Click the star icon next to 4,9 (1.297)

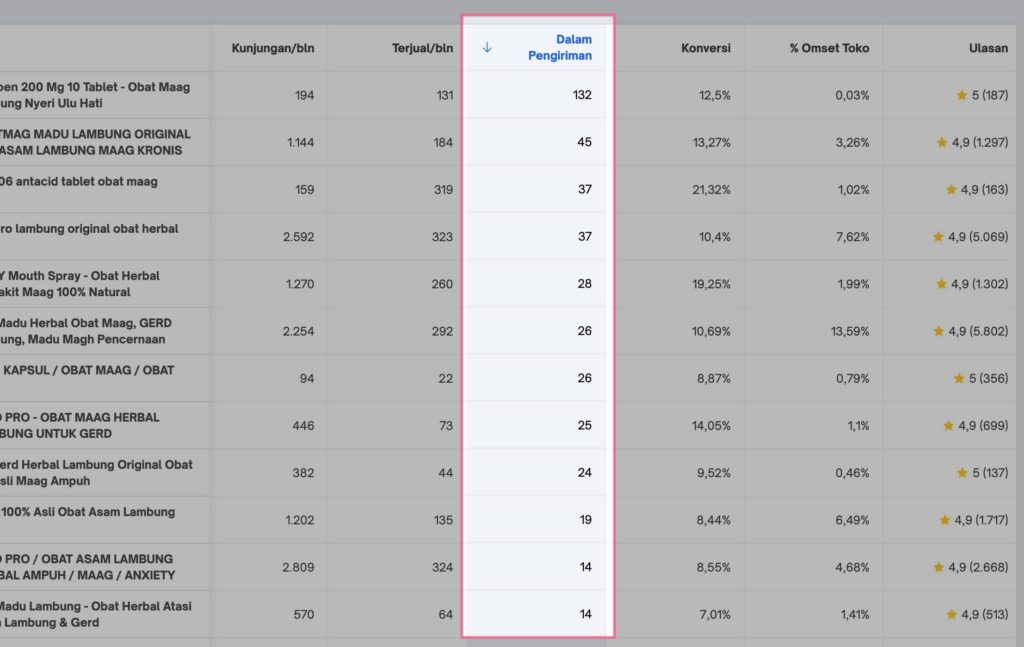(942, 142)
